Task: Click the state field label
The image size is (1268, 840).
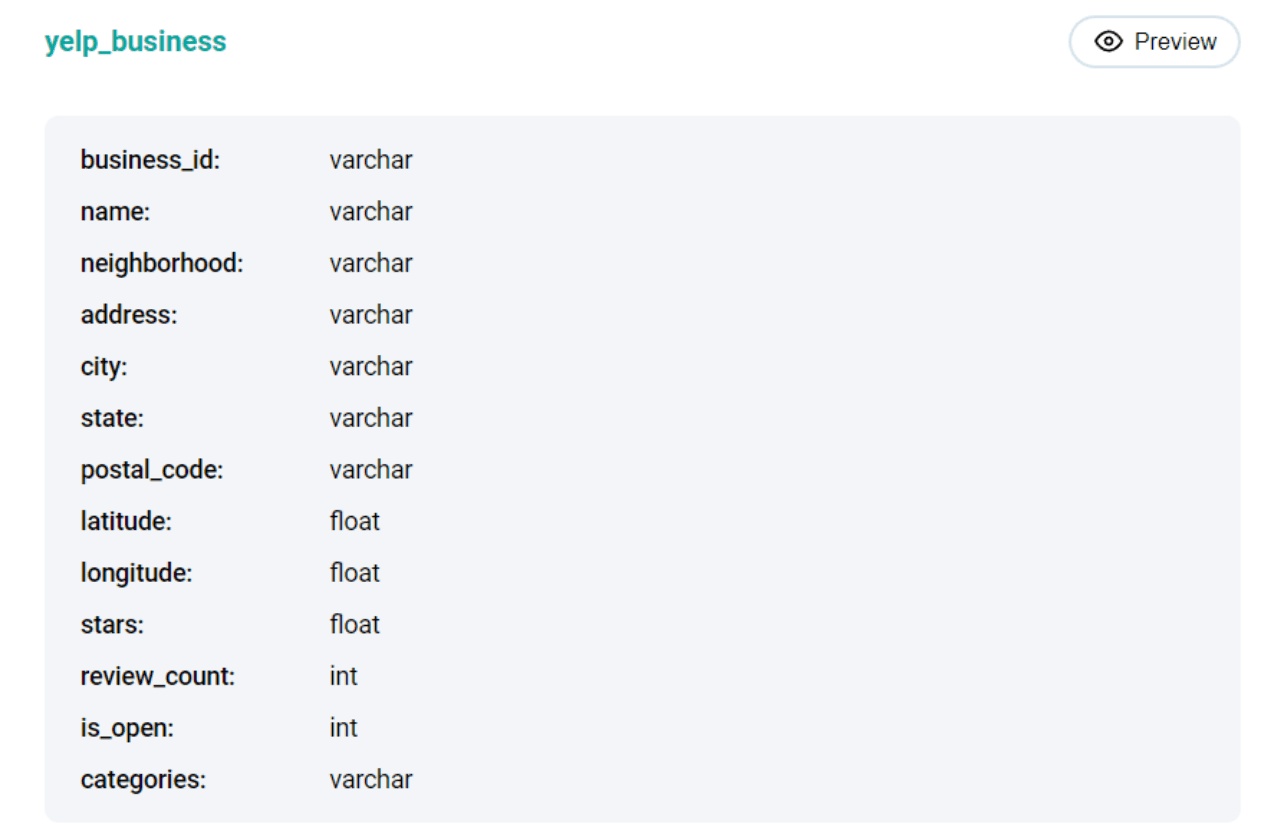Action: coord(111,418)
